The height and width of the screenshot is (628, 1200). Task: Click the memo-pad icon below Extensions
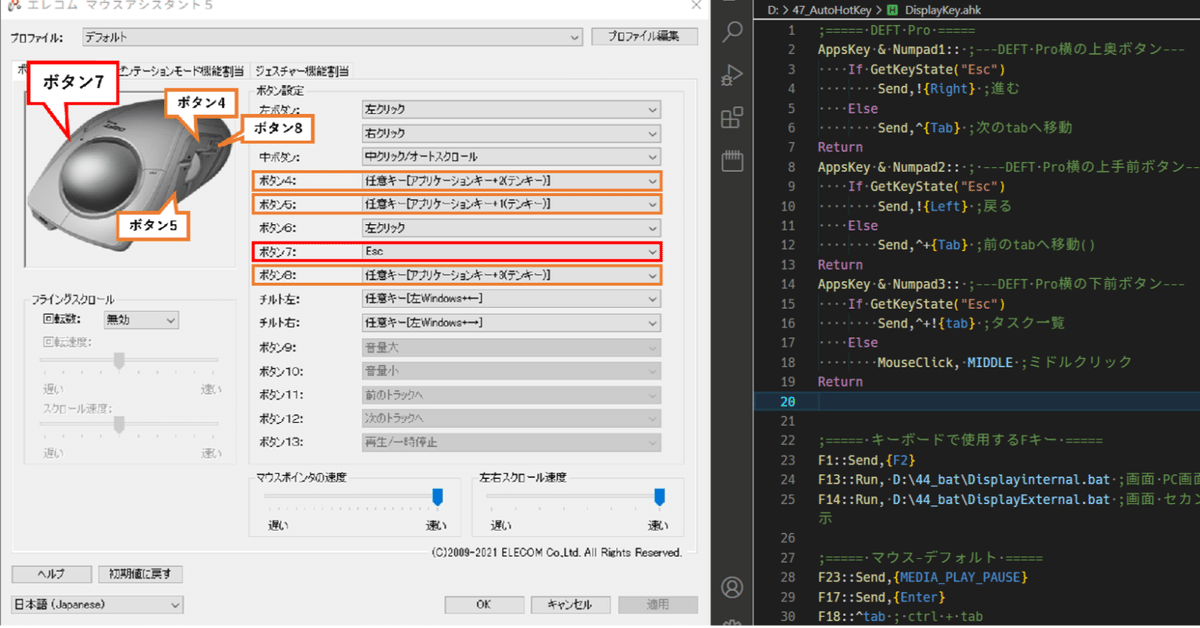732,161
